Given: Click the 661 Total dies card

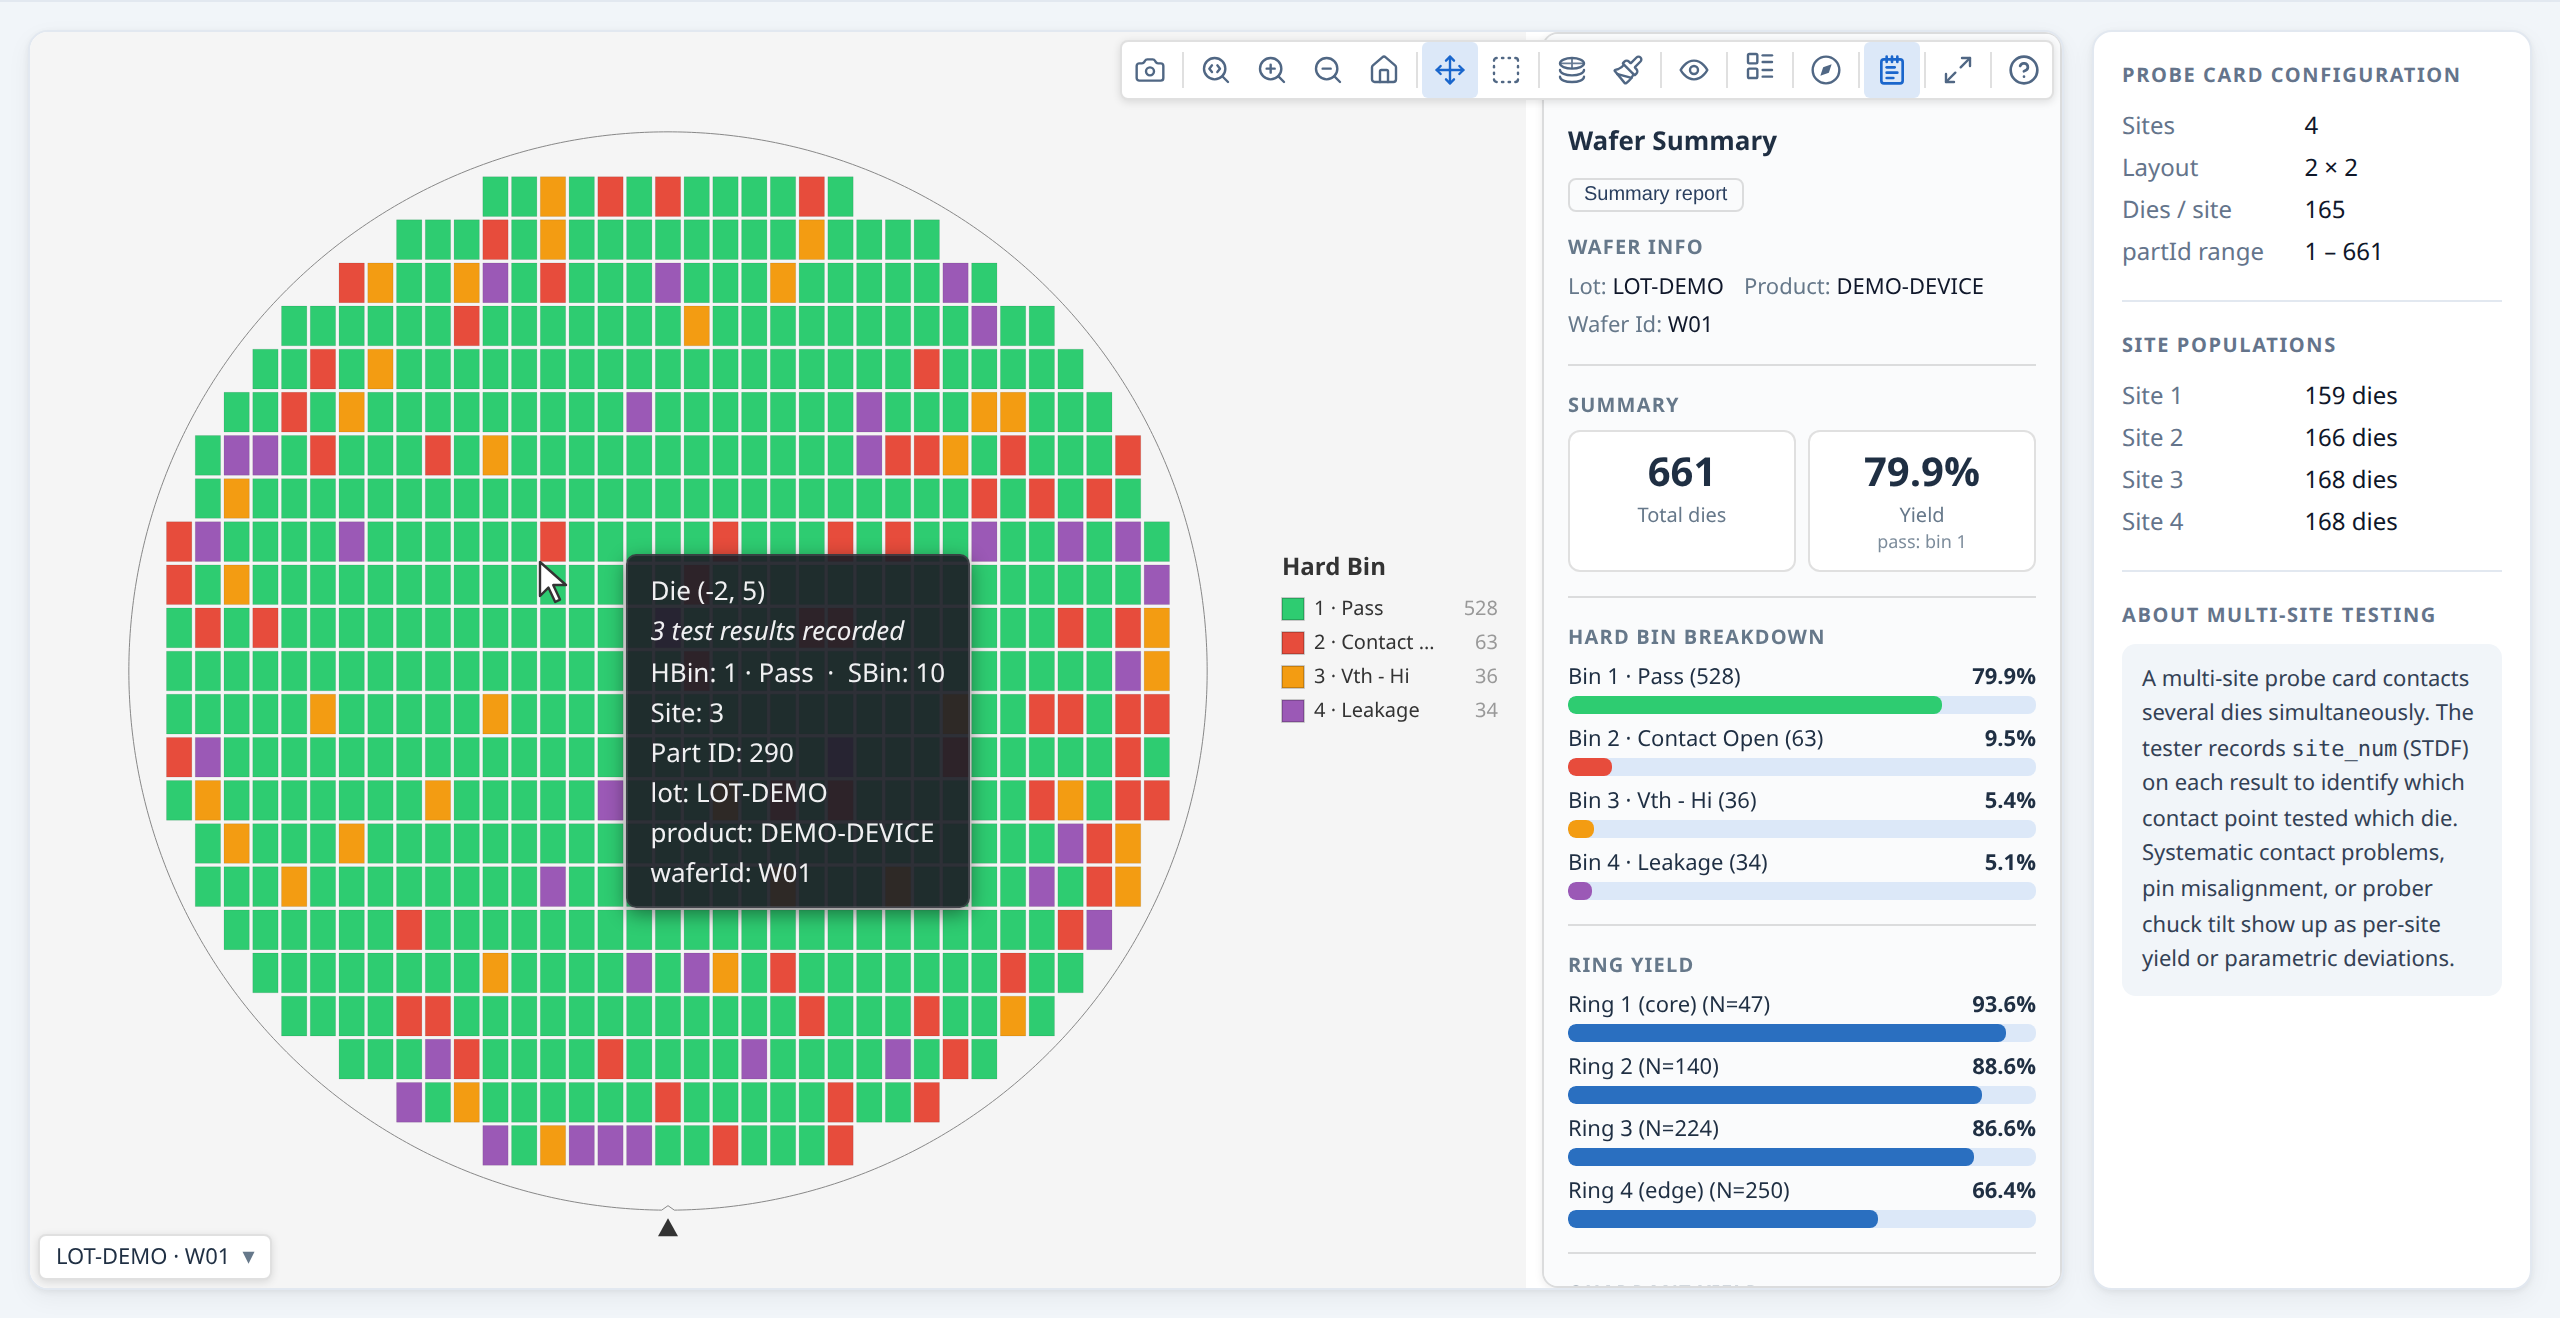Looking at the screenshot, I should pos(1681,501).
